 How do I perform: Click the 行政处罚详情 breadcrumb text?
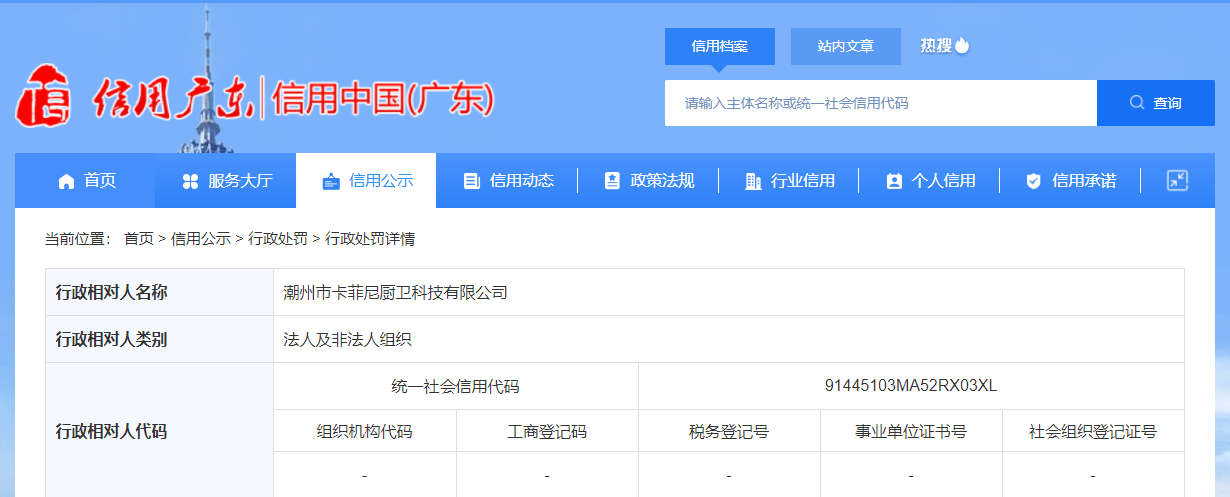[x=370, y=239]
